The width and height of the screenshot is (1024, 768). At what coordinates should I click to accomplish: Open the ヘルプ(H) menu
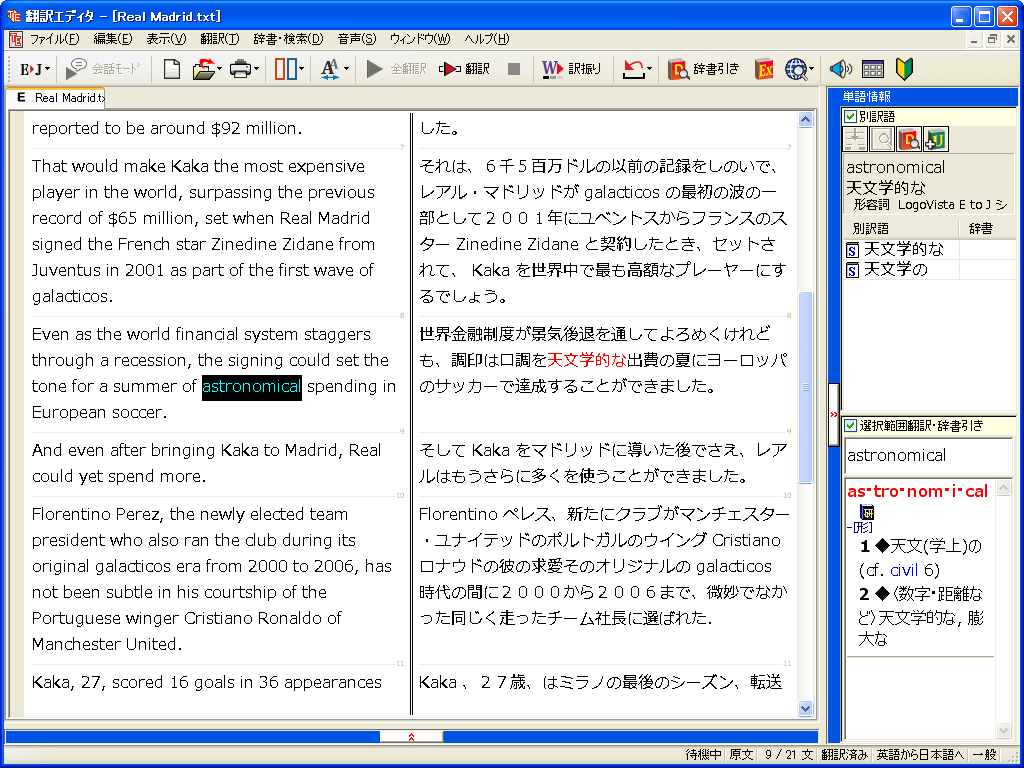tap(487, 39)
